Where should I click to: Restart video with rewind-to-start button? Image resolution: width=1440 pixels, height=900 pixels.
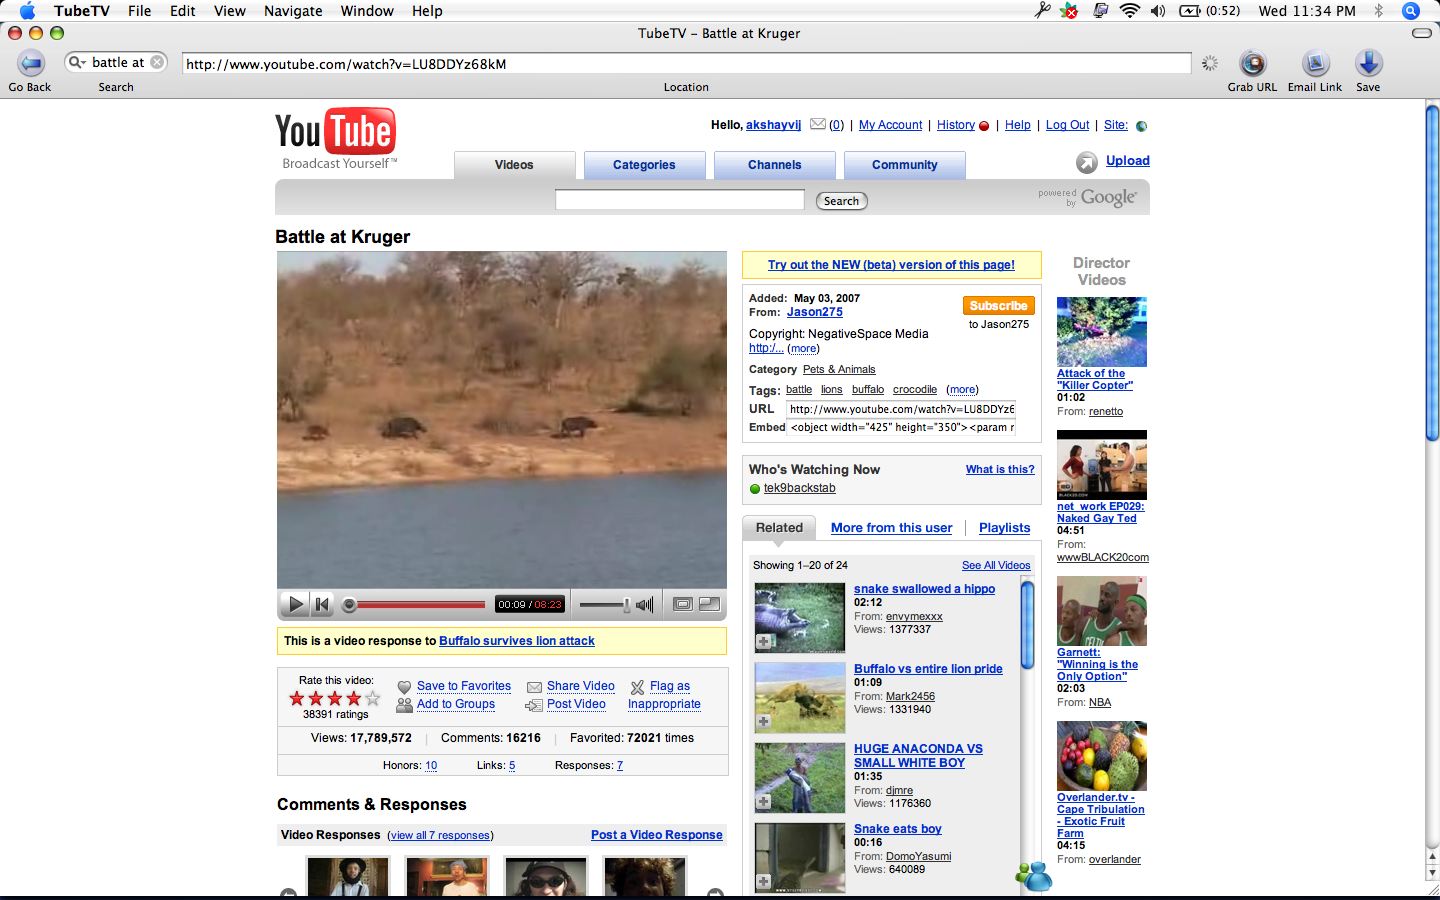322,604
